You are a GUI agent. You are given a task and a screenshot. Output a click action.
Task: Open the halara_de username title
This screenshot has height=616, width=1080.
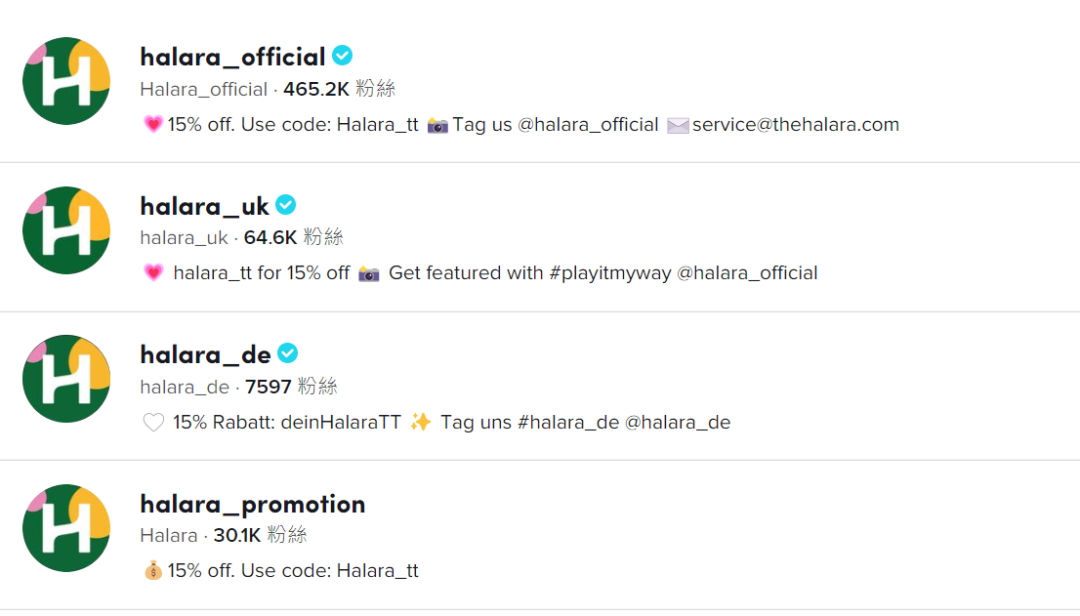coord(205,355)
